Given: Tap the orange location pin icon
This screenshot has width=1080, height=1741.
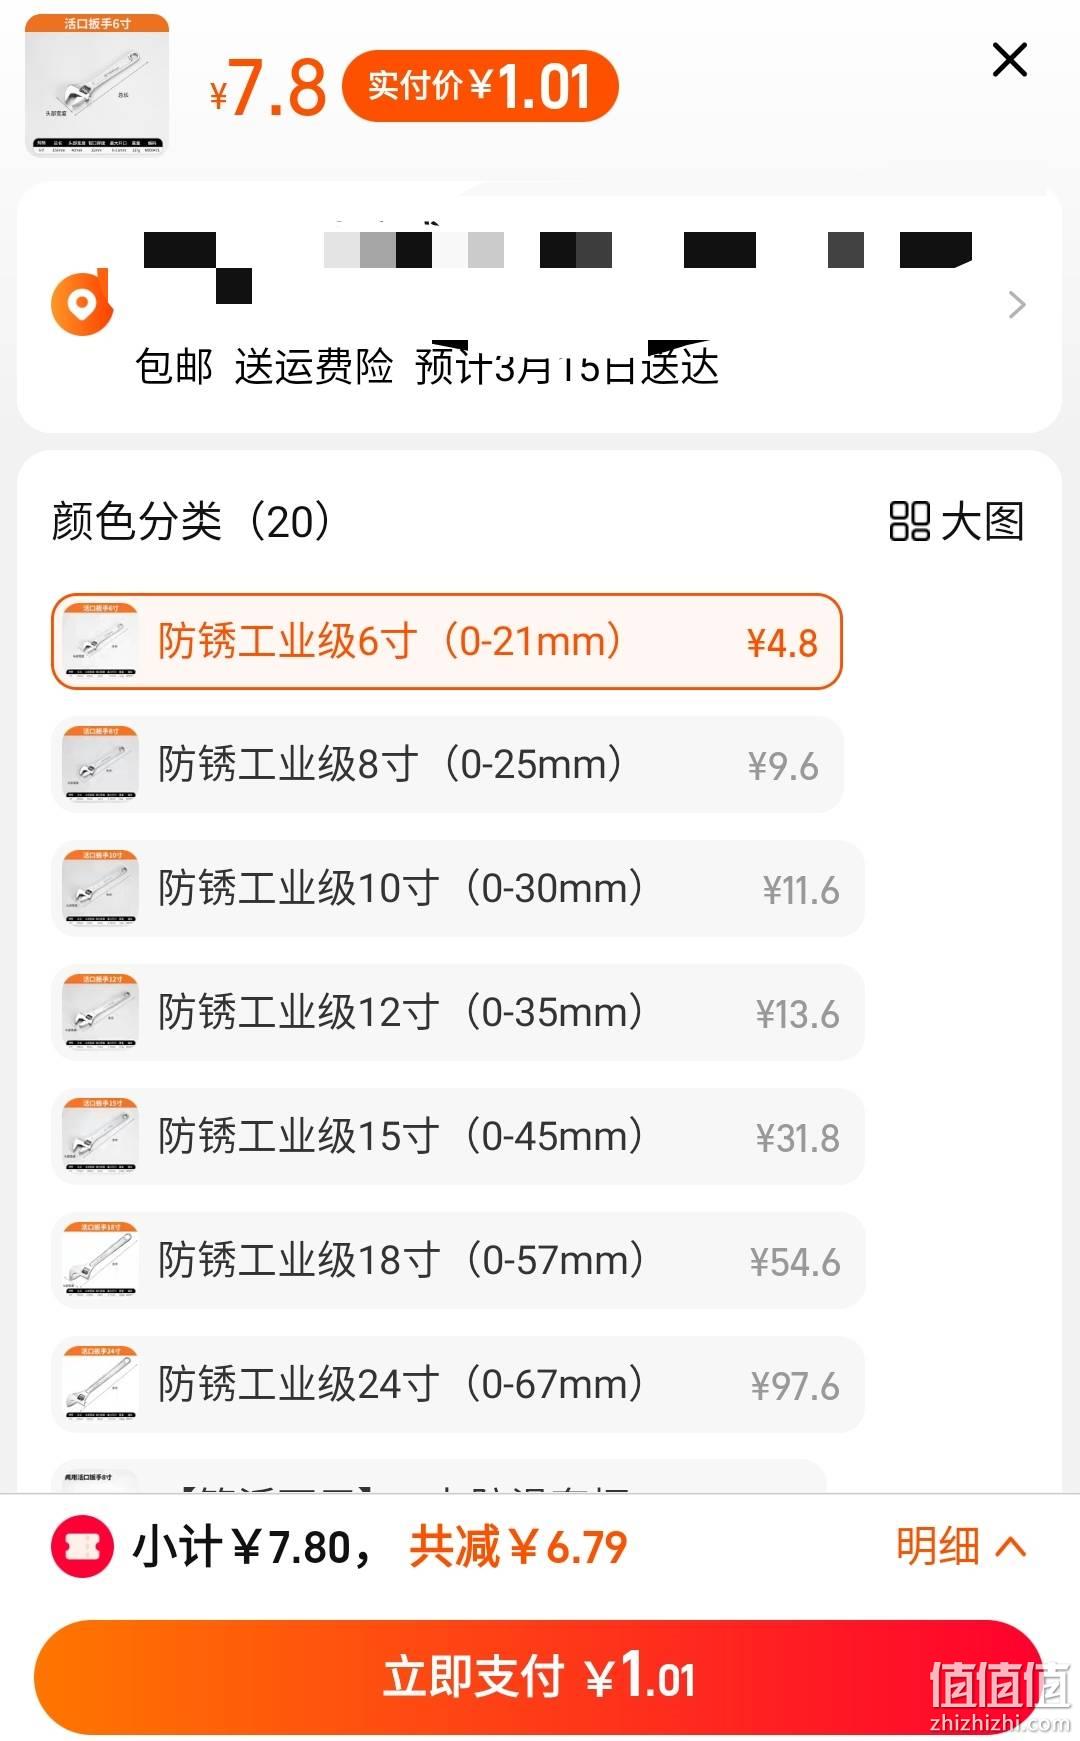Looking at the screenshot, I should pyautogui.click(x=82, y=302).
